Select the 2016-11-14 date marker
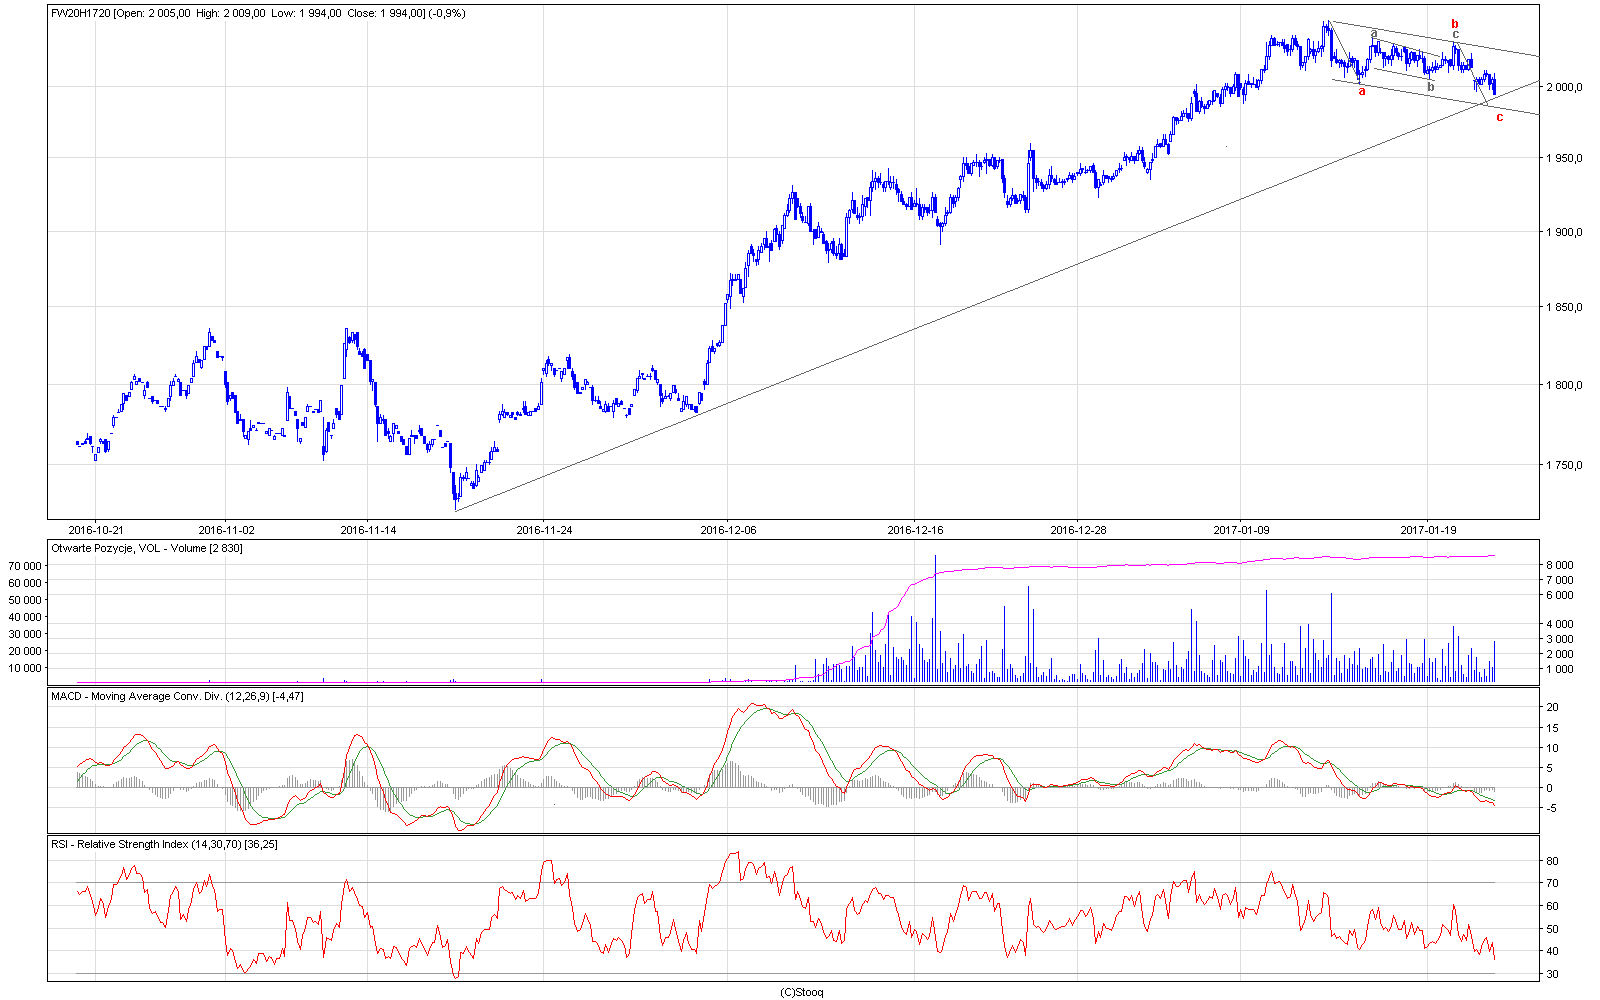 pos(368,530)
